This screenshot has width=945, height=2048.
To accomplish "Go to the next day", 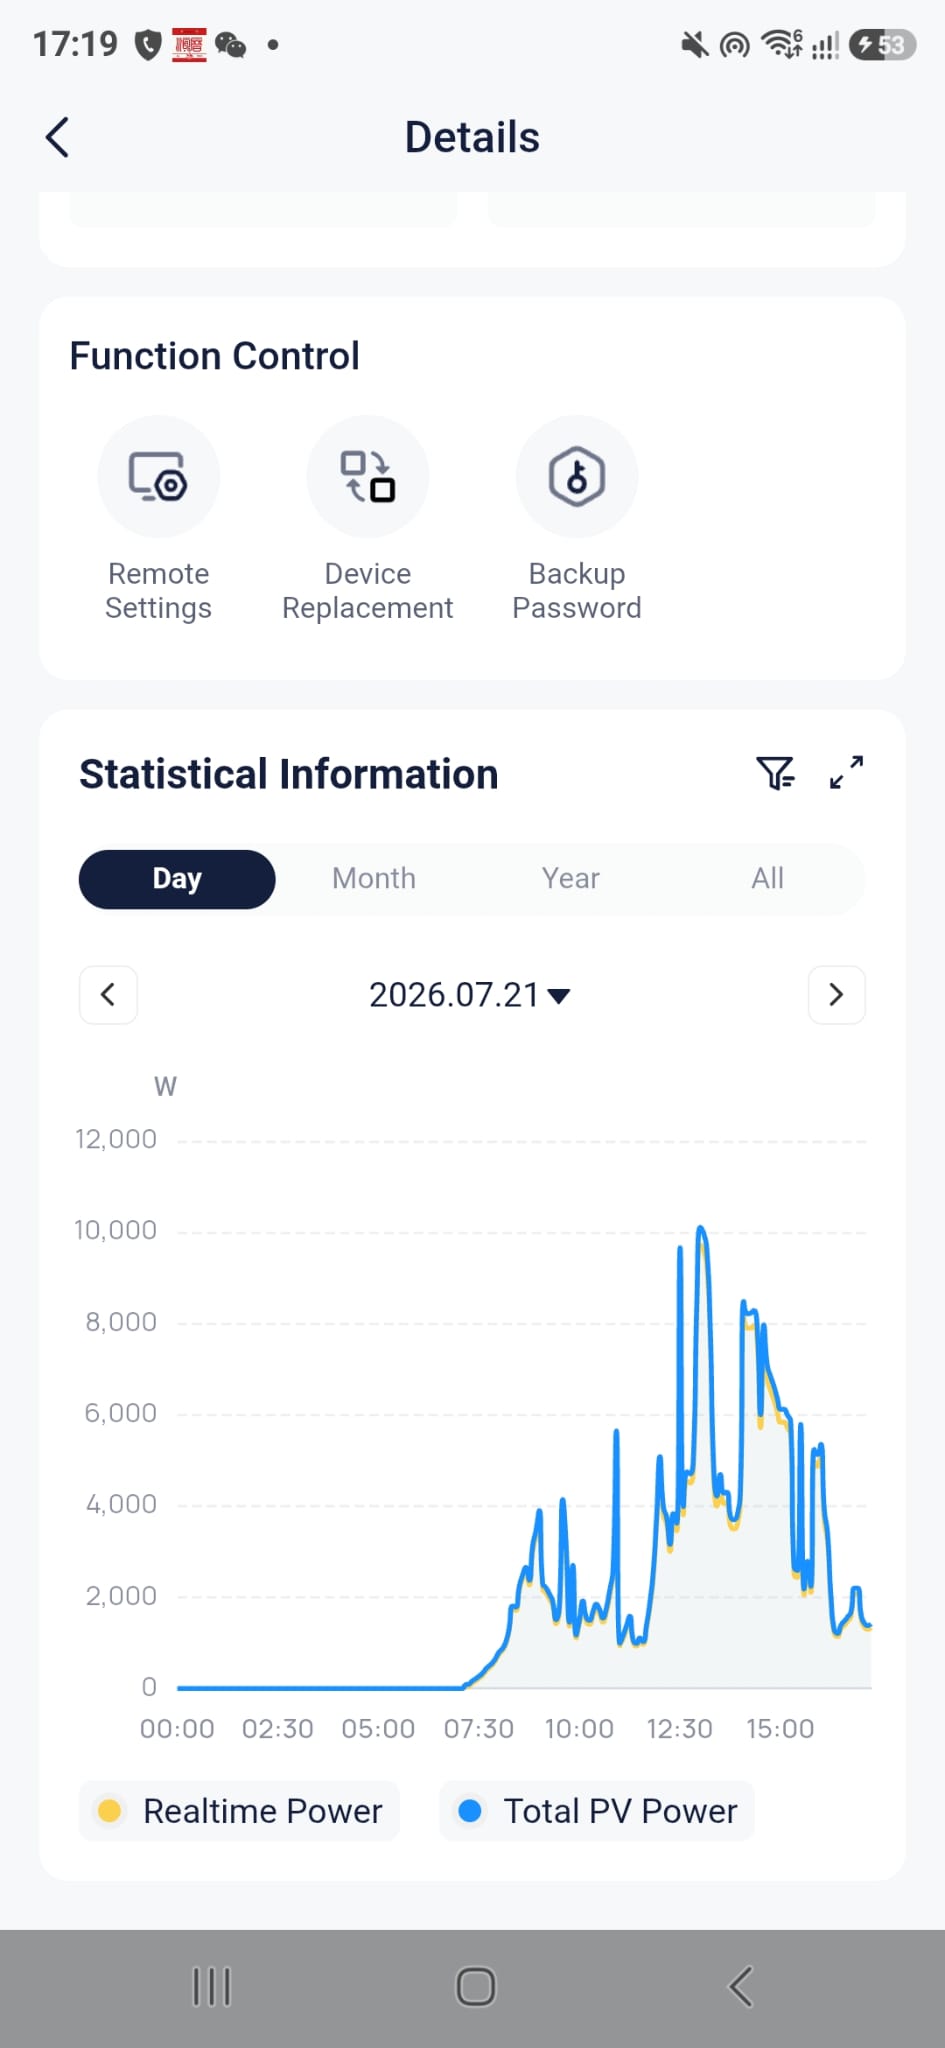I will (836, 995).
